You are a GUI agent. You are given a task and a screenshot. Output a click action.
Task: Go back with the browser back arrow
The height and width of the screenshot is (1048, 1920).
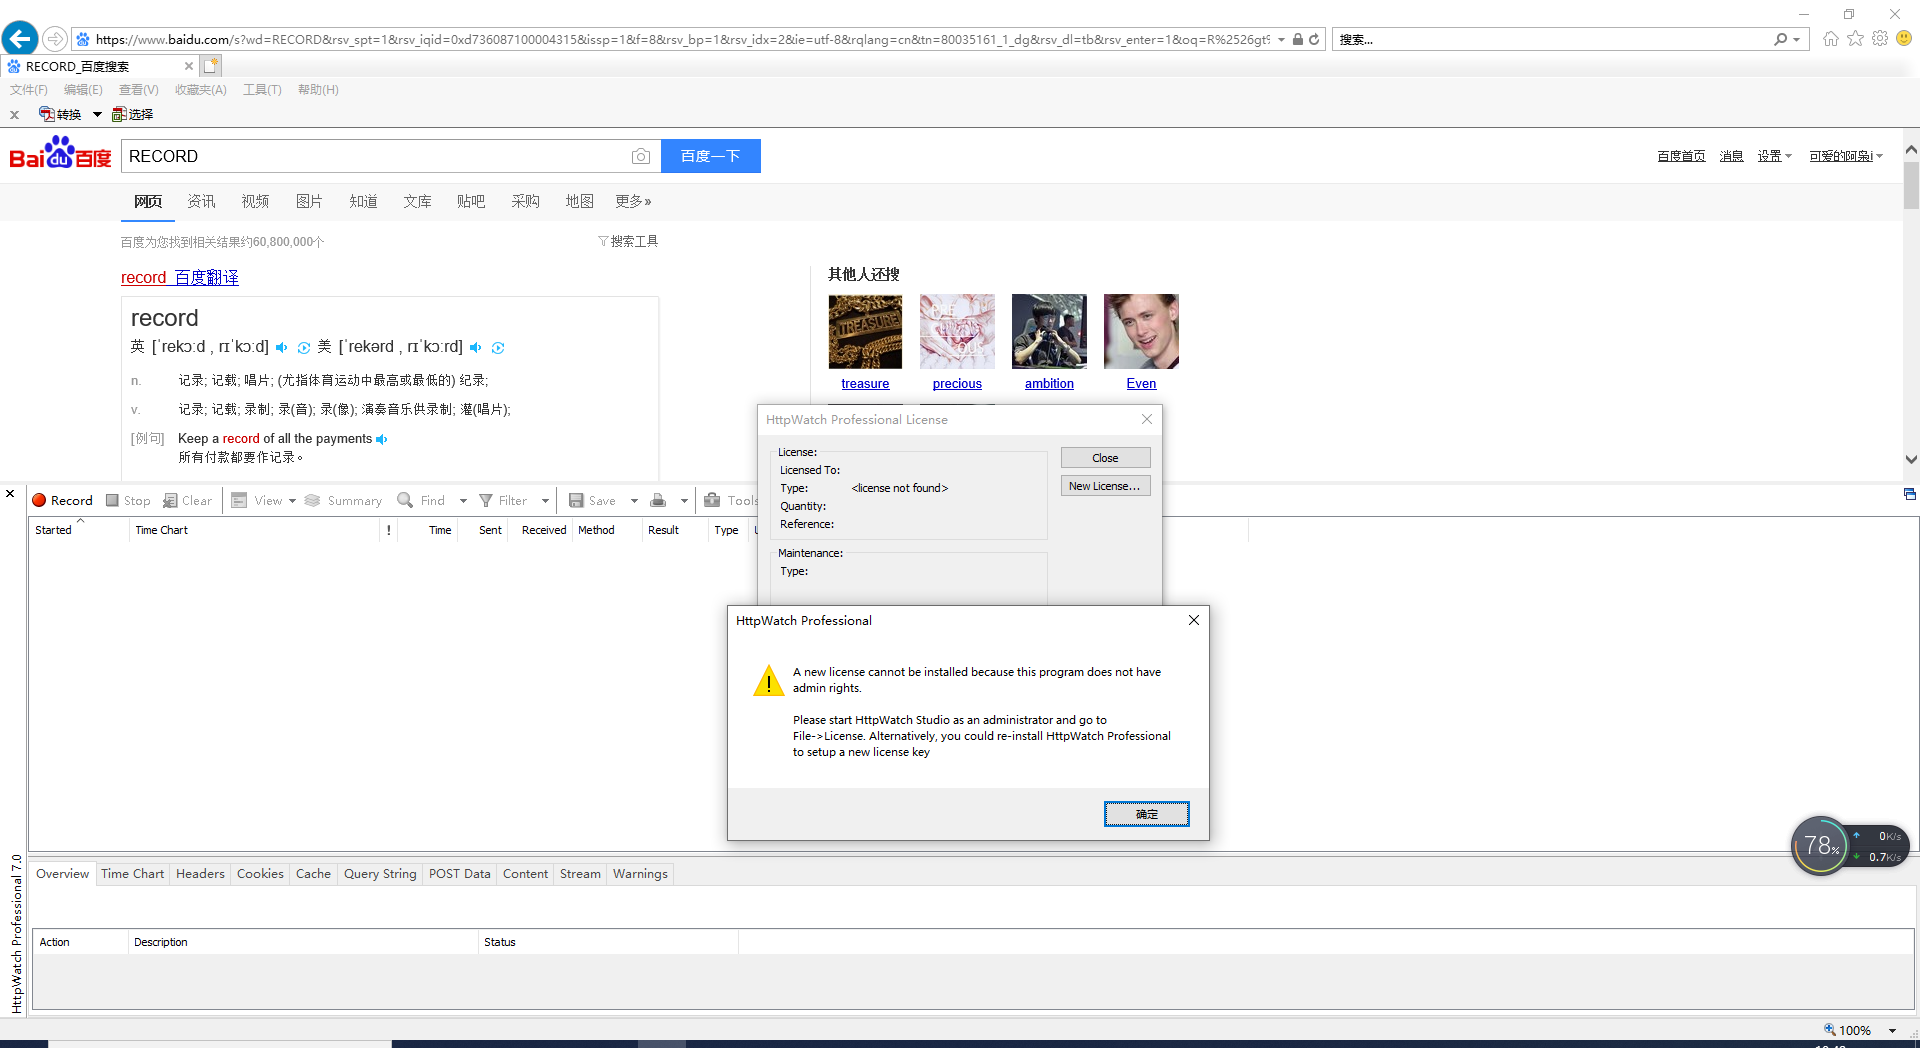pyautogui.click(x=19, y=39)
